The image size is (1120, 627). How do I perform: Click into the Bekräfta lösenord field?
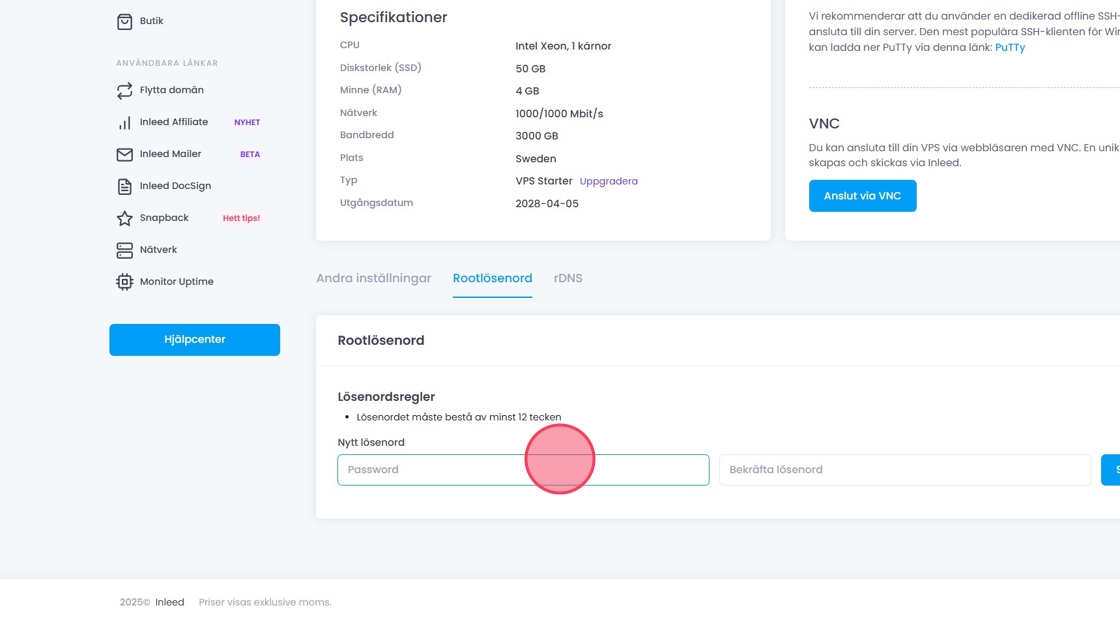click(x=904, y=470)
